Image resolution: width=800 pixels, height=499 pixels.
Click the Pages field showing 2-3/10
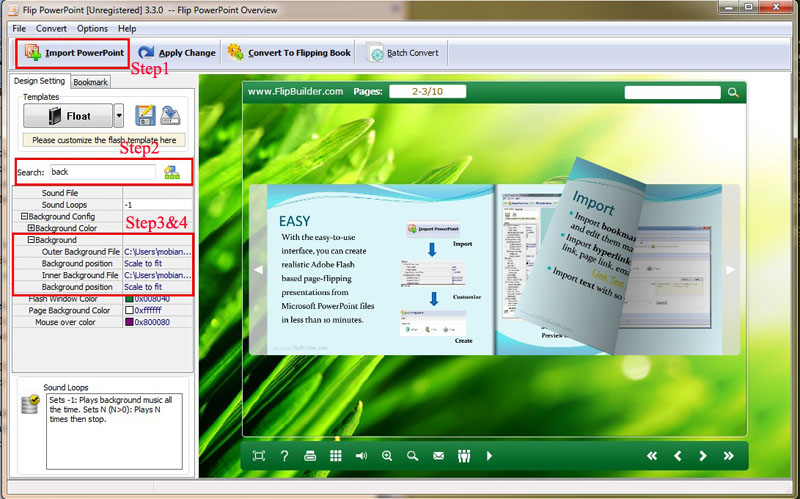(428, 91)
